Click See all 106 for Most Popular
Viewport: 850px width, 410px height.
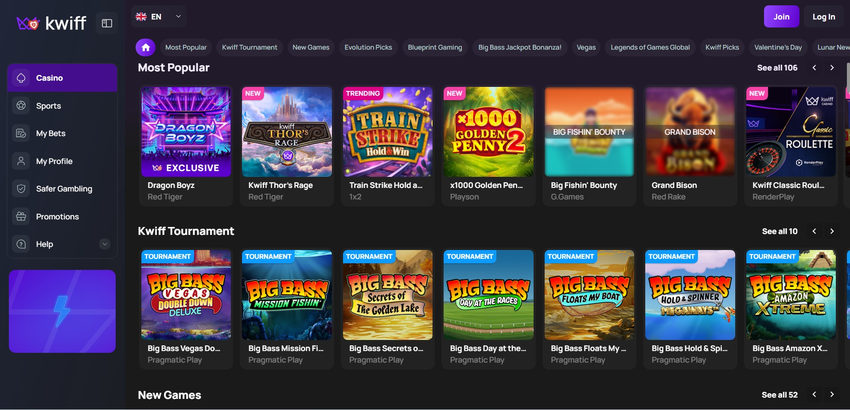click(x=777, y=68)
